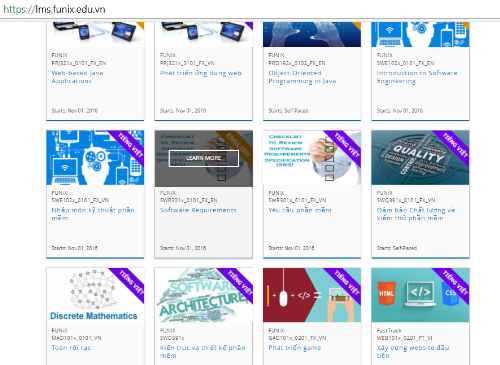Screen dimensions: 500x365
Task: Click the Phát triển game course title
Action: (295, 348)
